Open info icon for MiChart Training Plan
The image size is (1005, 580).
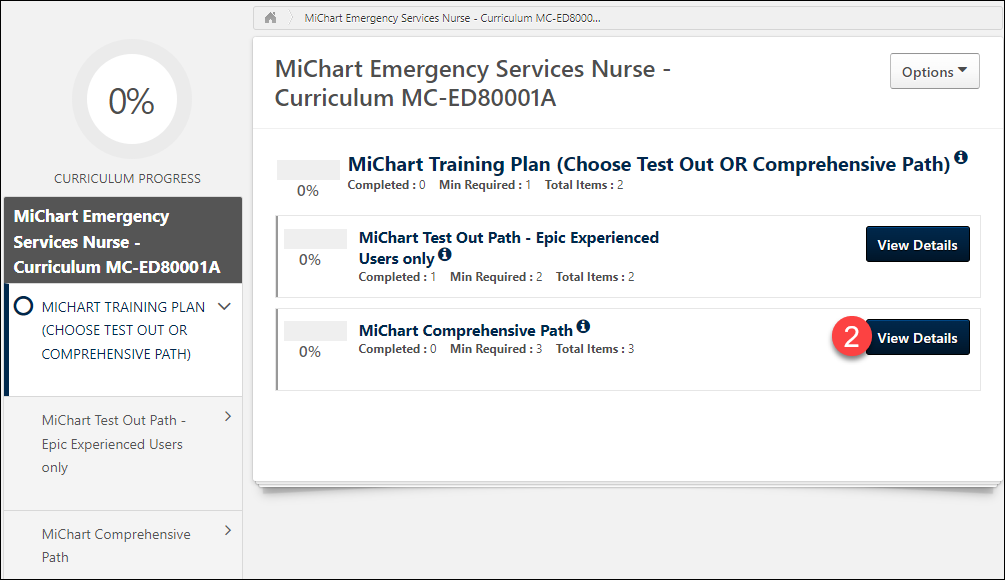click(x=961, y=158)
